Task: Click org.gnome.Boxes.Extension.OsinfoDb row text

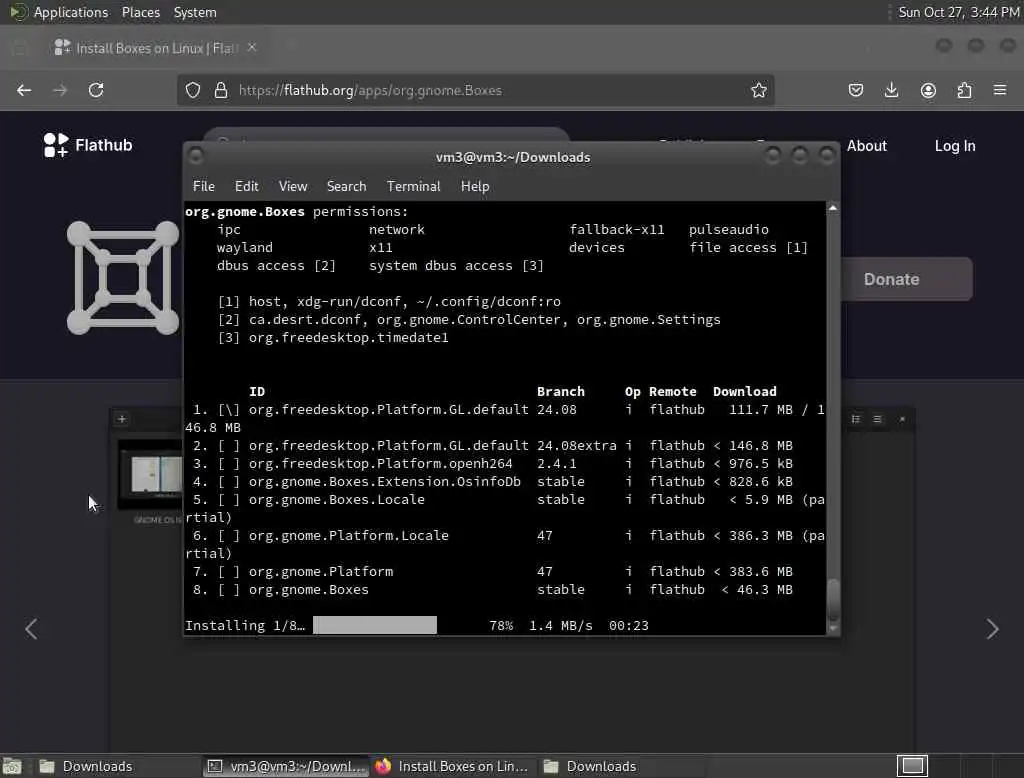Action: [x=385, y=481]
